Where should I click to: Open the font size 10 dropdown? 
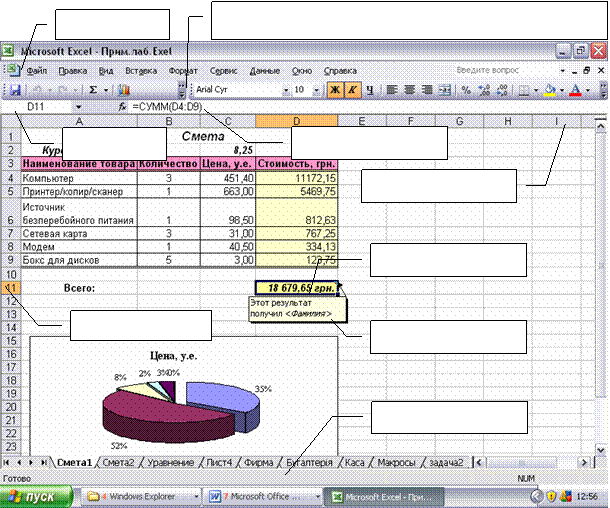point(316,90)
